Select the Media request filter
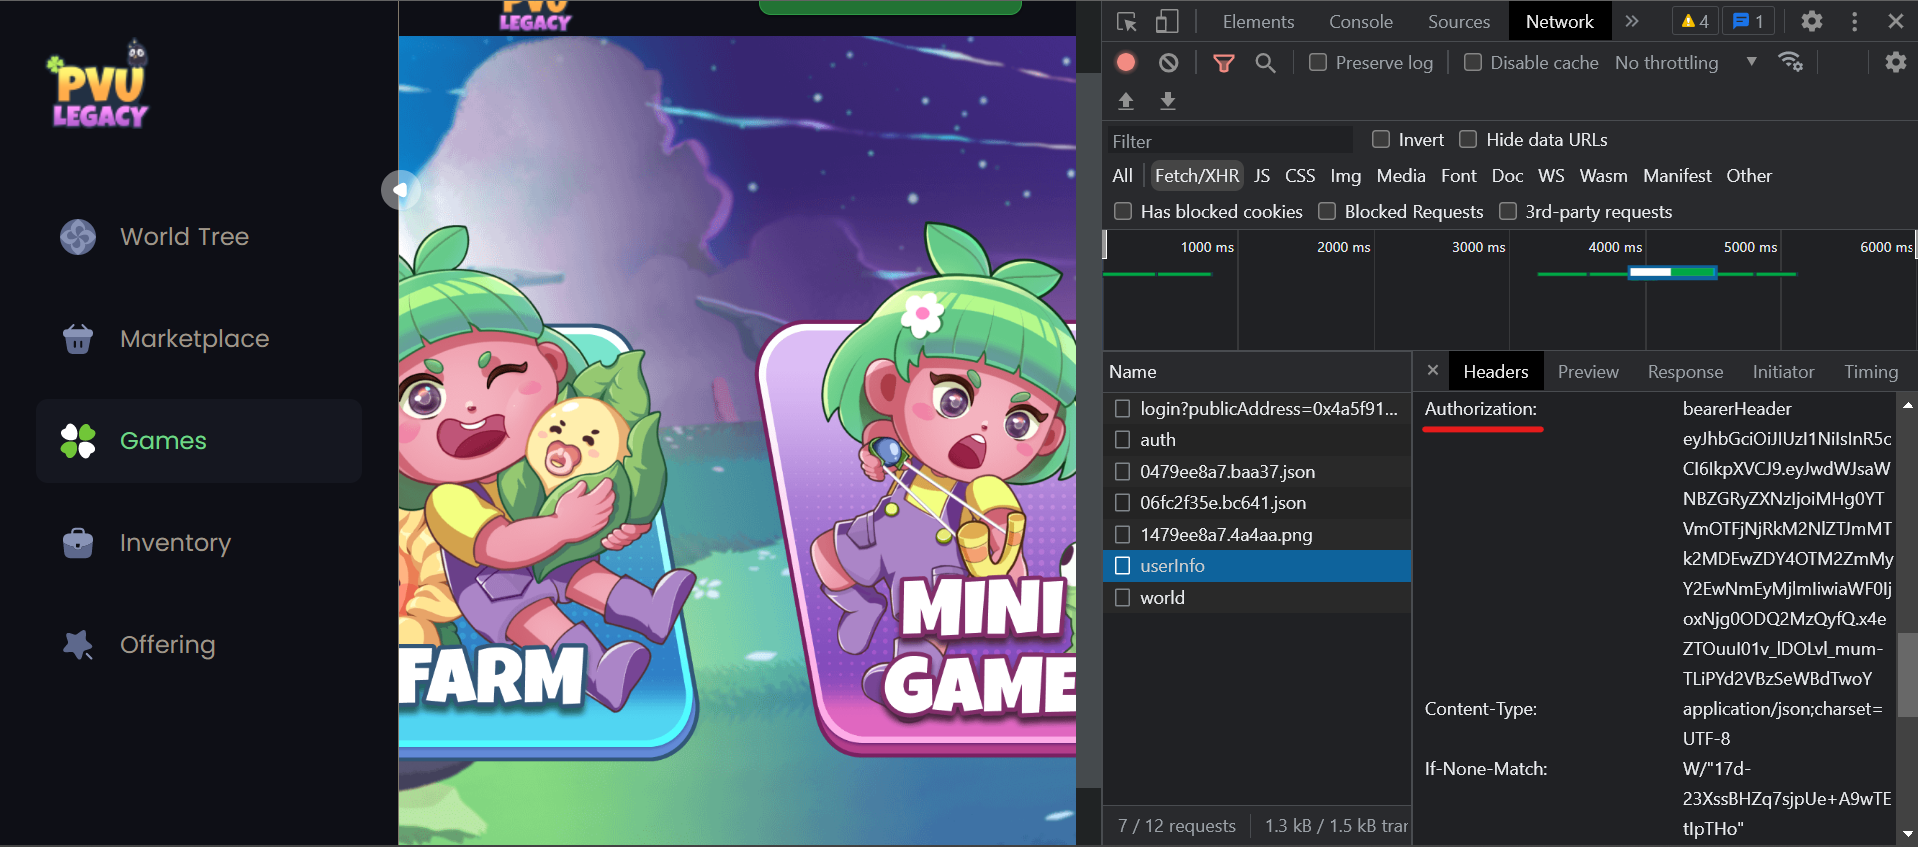 tap(1401, 176)
